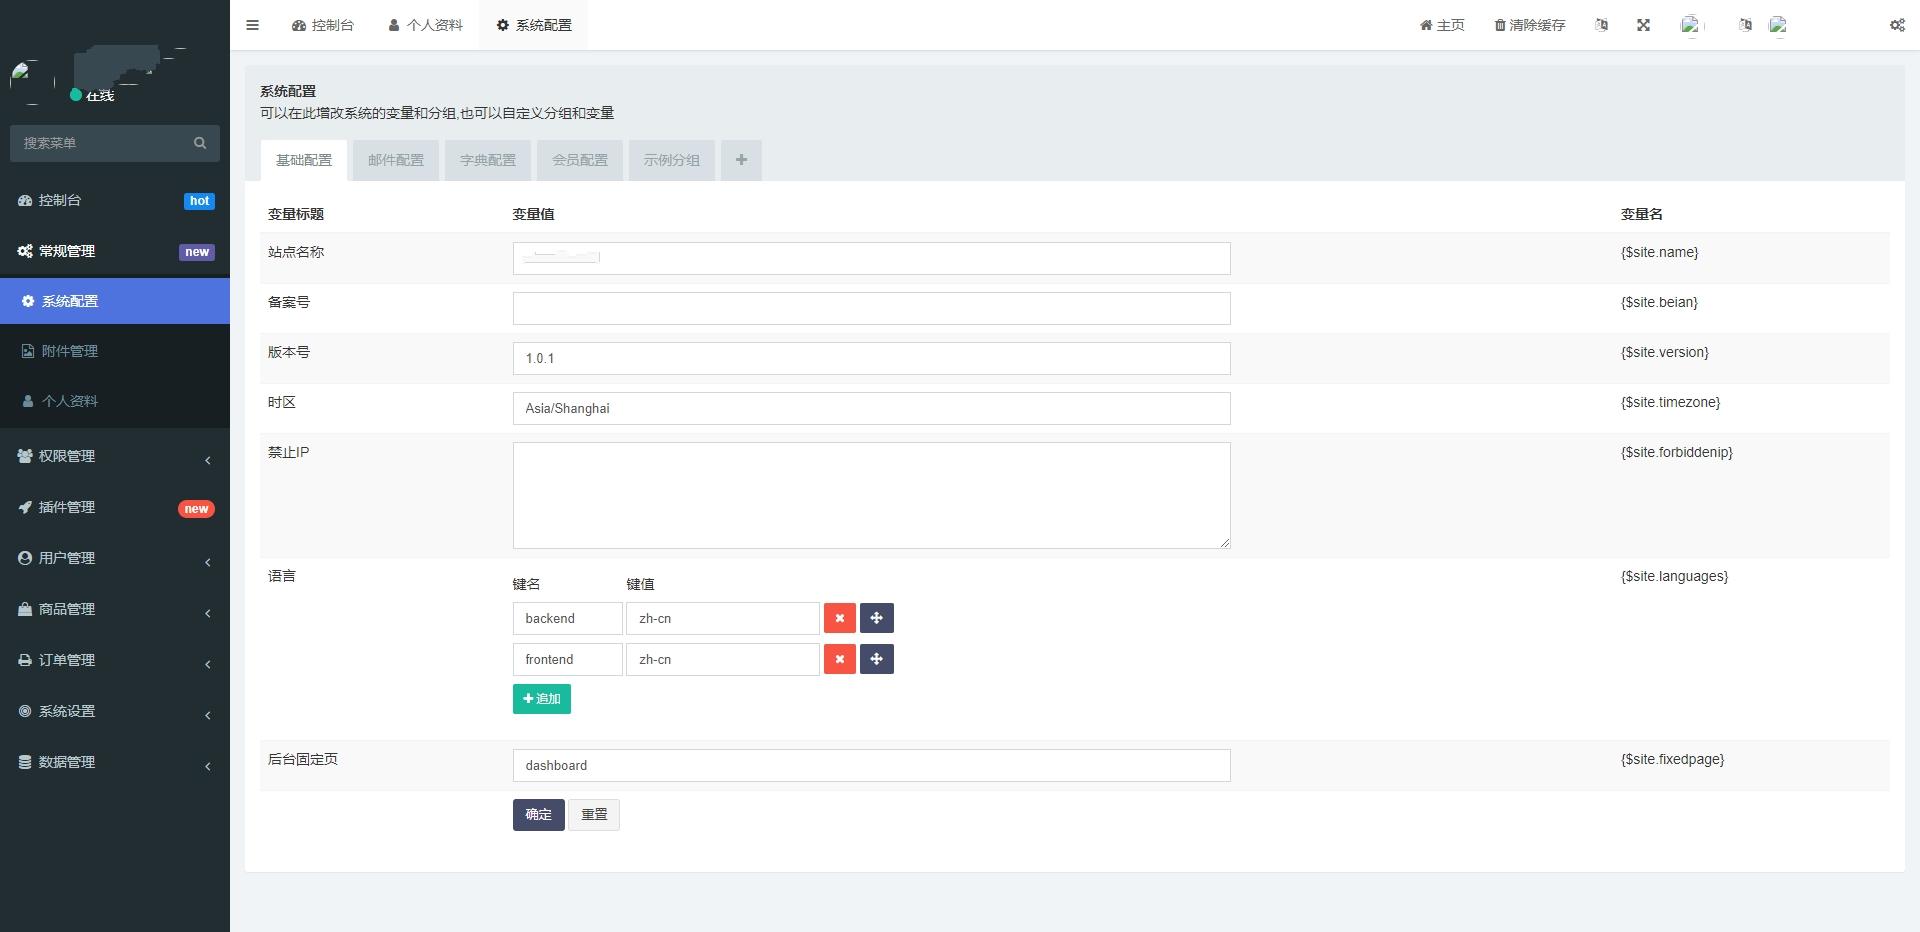Click the hot badge next to 控制台

click(200, 201)
